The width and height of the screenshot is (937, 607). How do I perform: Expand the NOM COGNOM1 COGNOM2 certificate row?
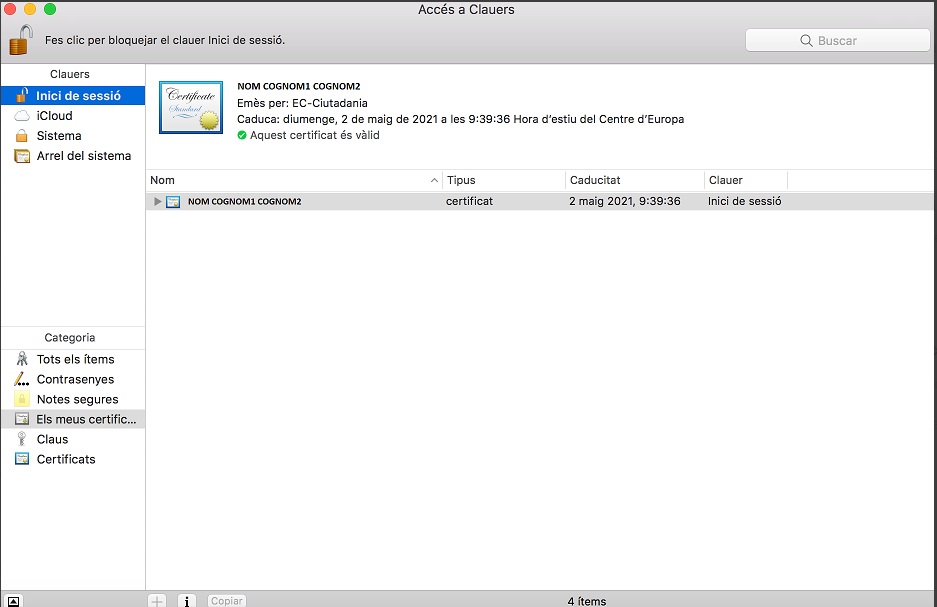pos(157,202)
